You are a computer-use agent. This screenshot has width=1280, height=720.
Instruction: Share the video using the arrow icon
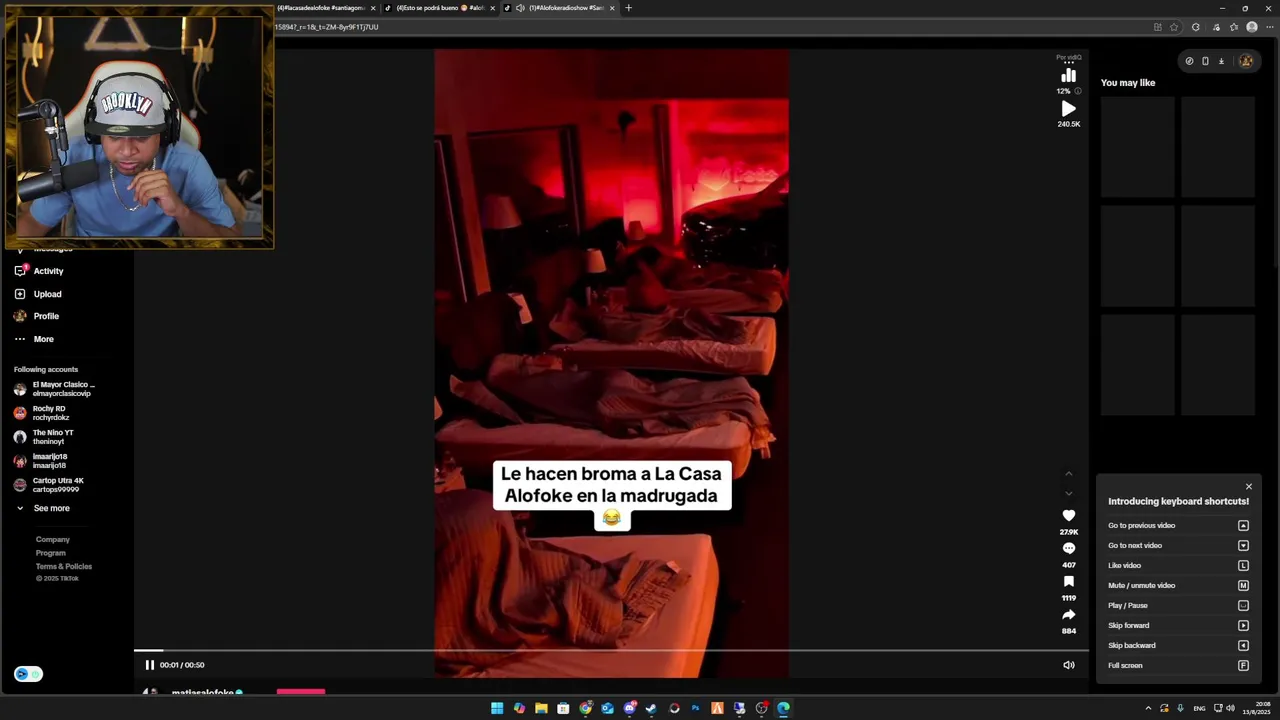1068,615
